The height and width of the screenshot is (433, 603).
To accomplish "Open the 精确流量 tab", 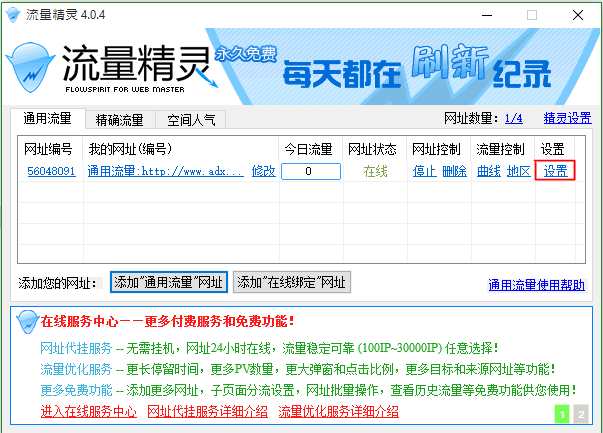I will (x=120, y=120).
